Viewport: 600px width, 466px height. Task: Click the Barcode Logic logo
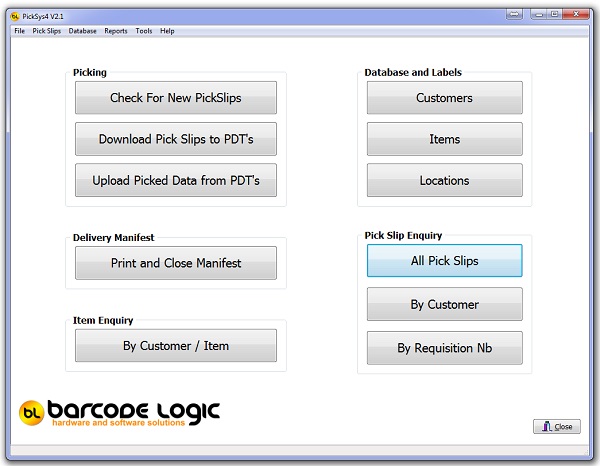point(120,412)
